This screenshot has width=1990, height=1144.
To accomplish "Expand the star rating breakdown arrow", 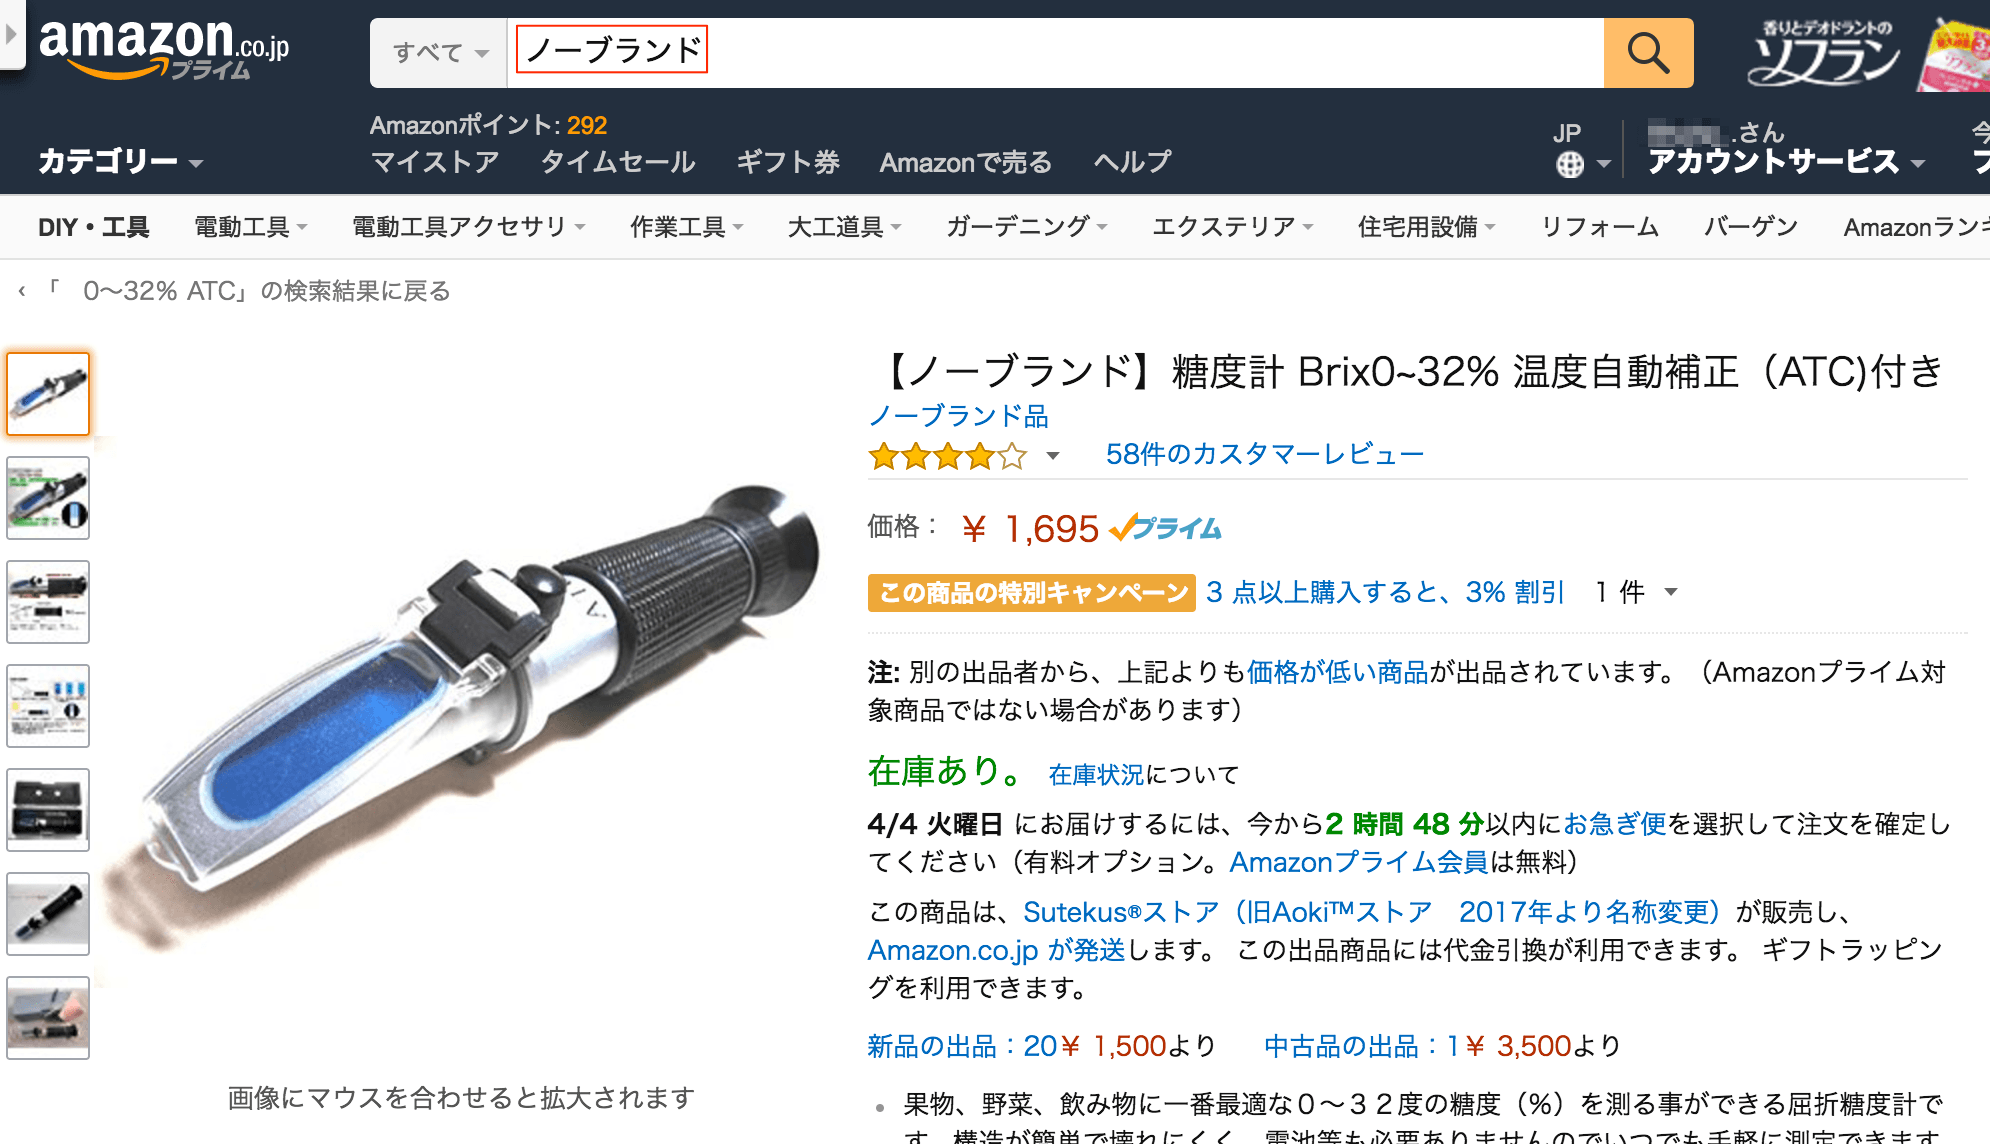I will (x=1052, y=456).
